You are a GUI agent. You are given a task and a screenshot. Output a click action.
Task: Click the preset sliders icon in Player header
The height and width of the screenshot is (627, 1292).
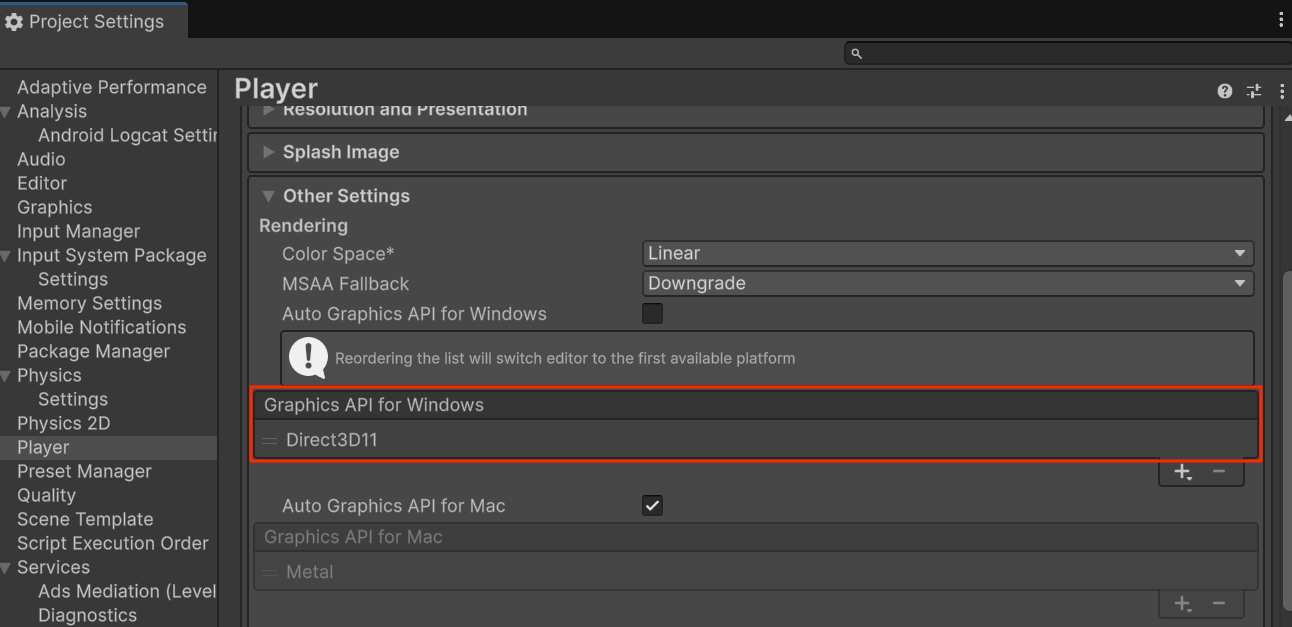coord(1254,90)
